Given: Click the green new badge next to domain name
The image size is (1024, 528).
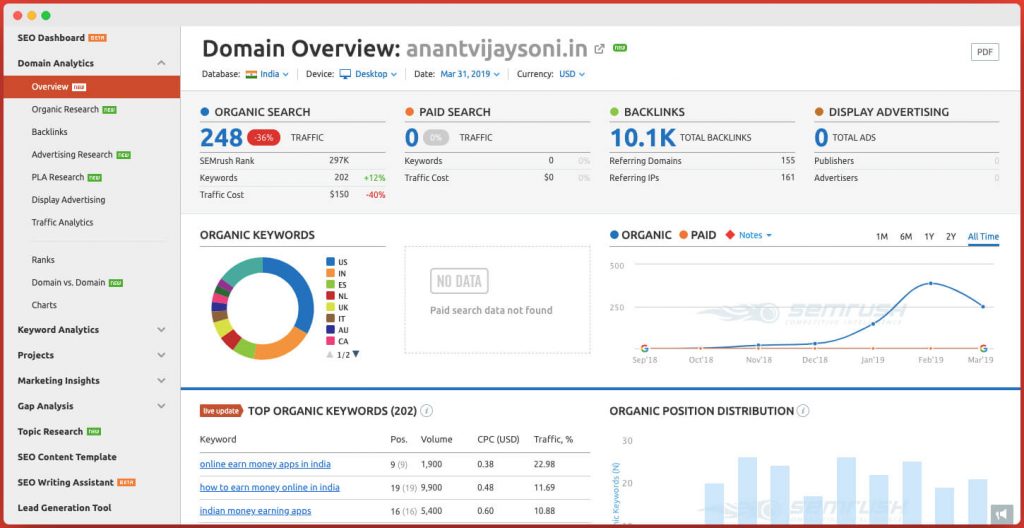Looking at the screenshot, I should (x=620, y=48).
